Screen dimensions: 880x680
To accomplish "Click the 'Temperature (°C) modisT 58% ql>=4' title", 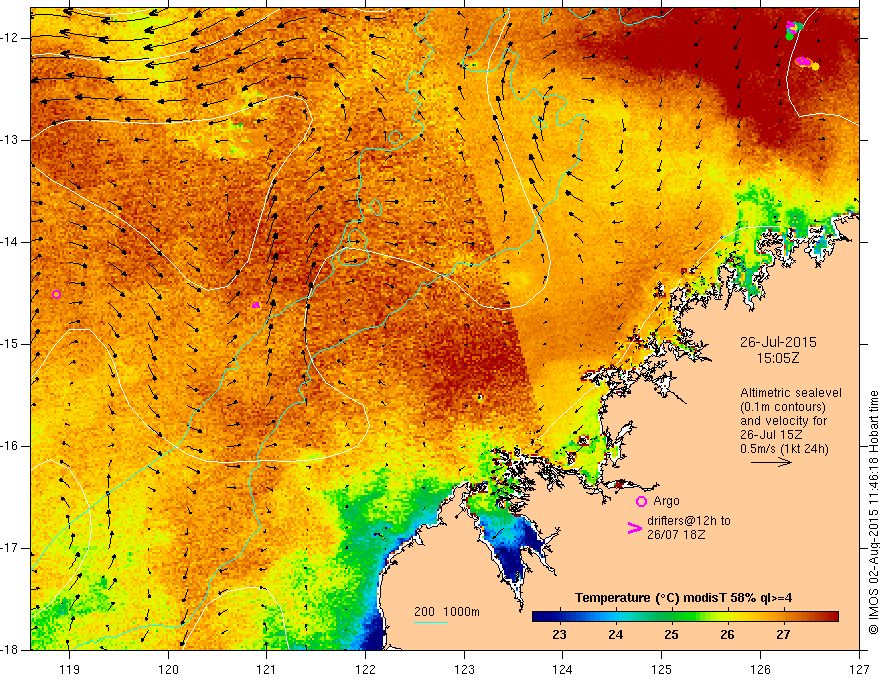I will [684, 598].
